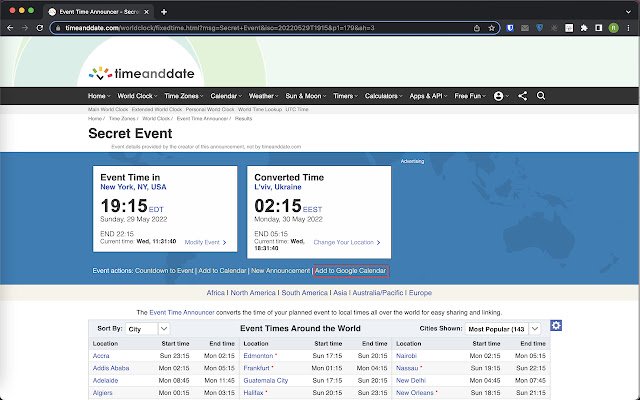640x400 pixels.
Task: Open a new tab with plus button
Action: (x=164, y=12)
